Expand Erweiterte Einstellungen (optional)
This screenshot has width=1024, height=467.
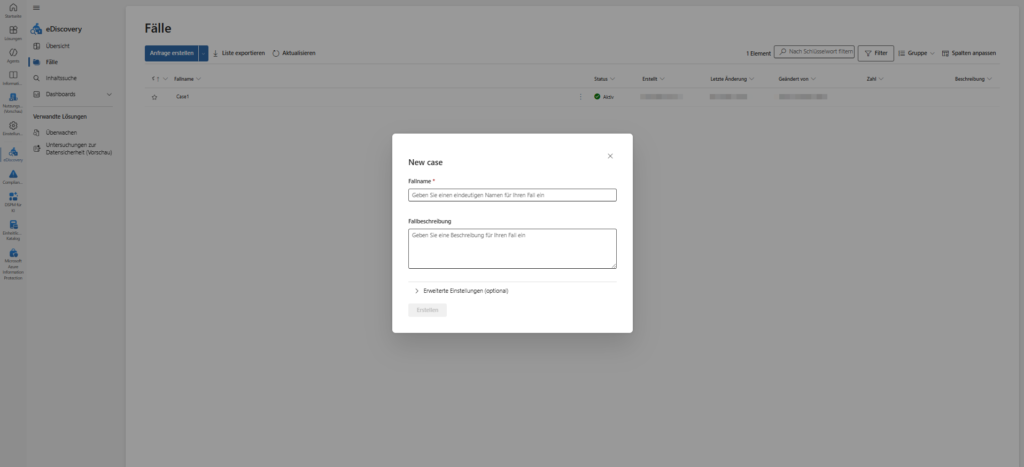(417, 291)
